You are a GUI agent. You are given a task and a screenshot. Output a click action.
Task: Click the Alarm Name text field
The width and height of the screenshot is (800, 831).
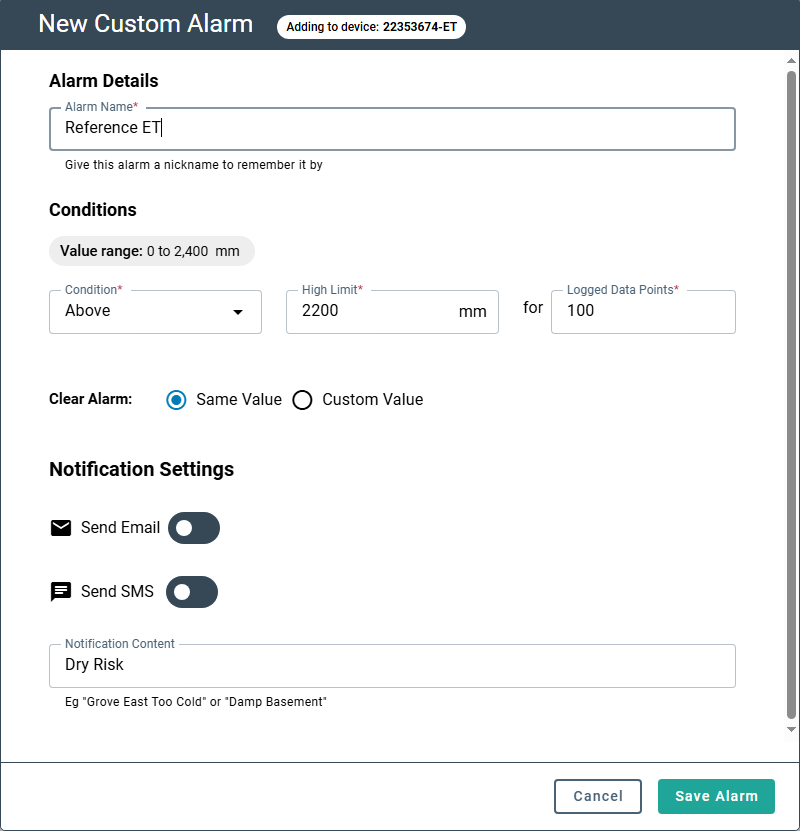pos(391,128)
